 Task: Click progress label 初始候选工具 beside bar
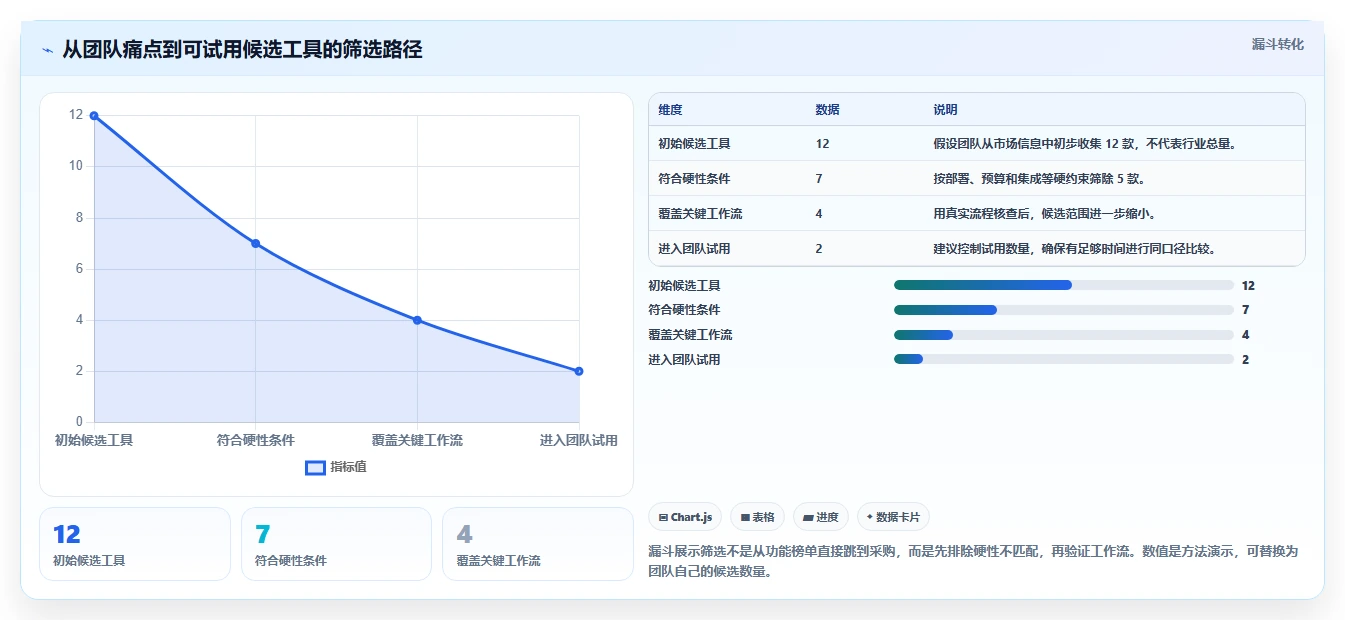(x=684, y=285)
